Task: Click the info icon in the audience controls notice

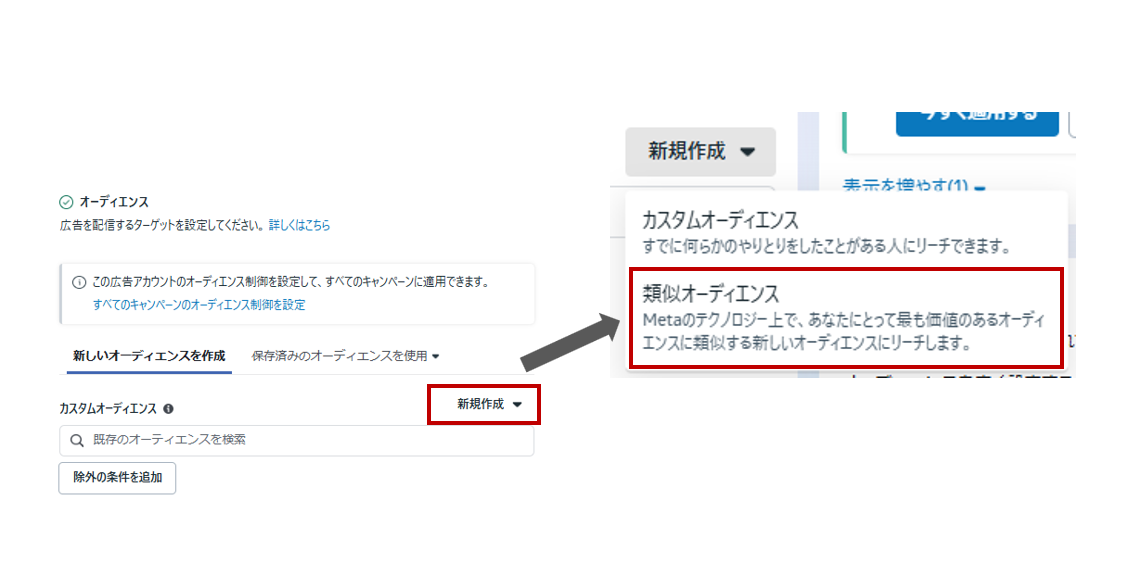Action: (80, 283)
